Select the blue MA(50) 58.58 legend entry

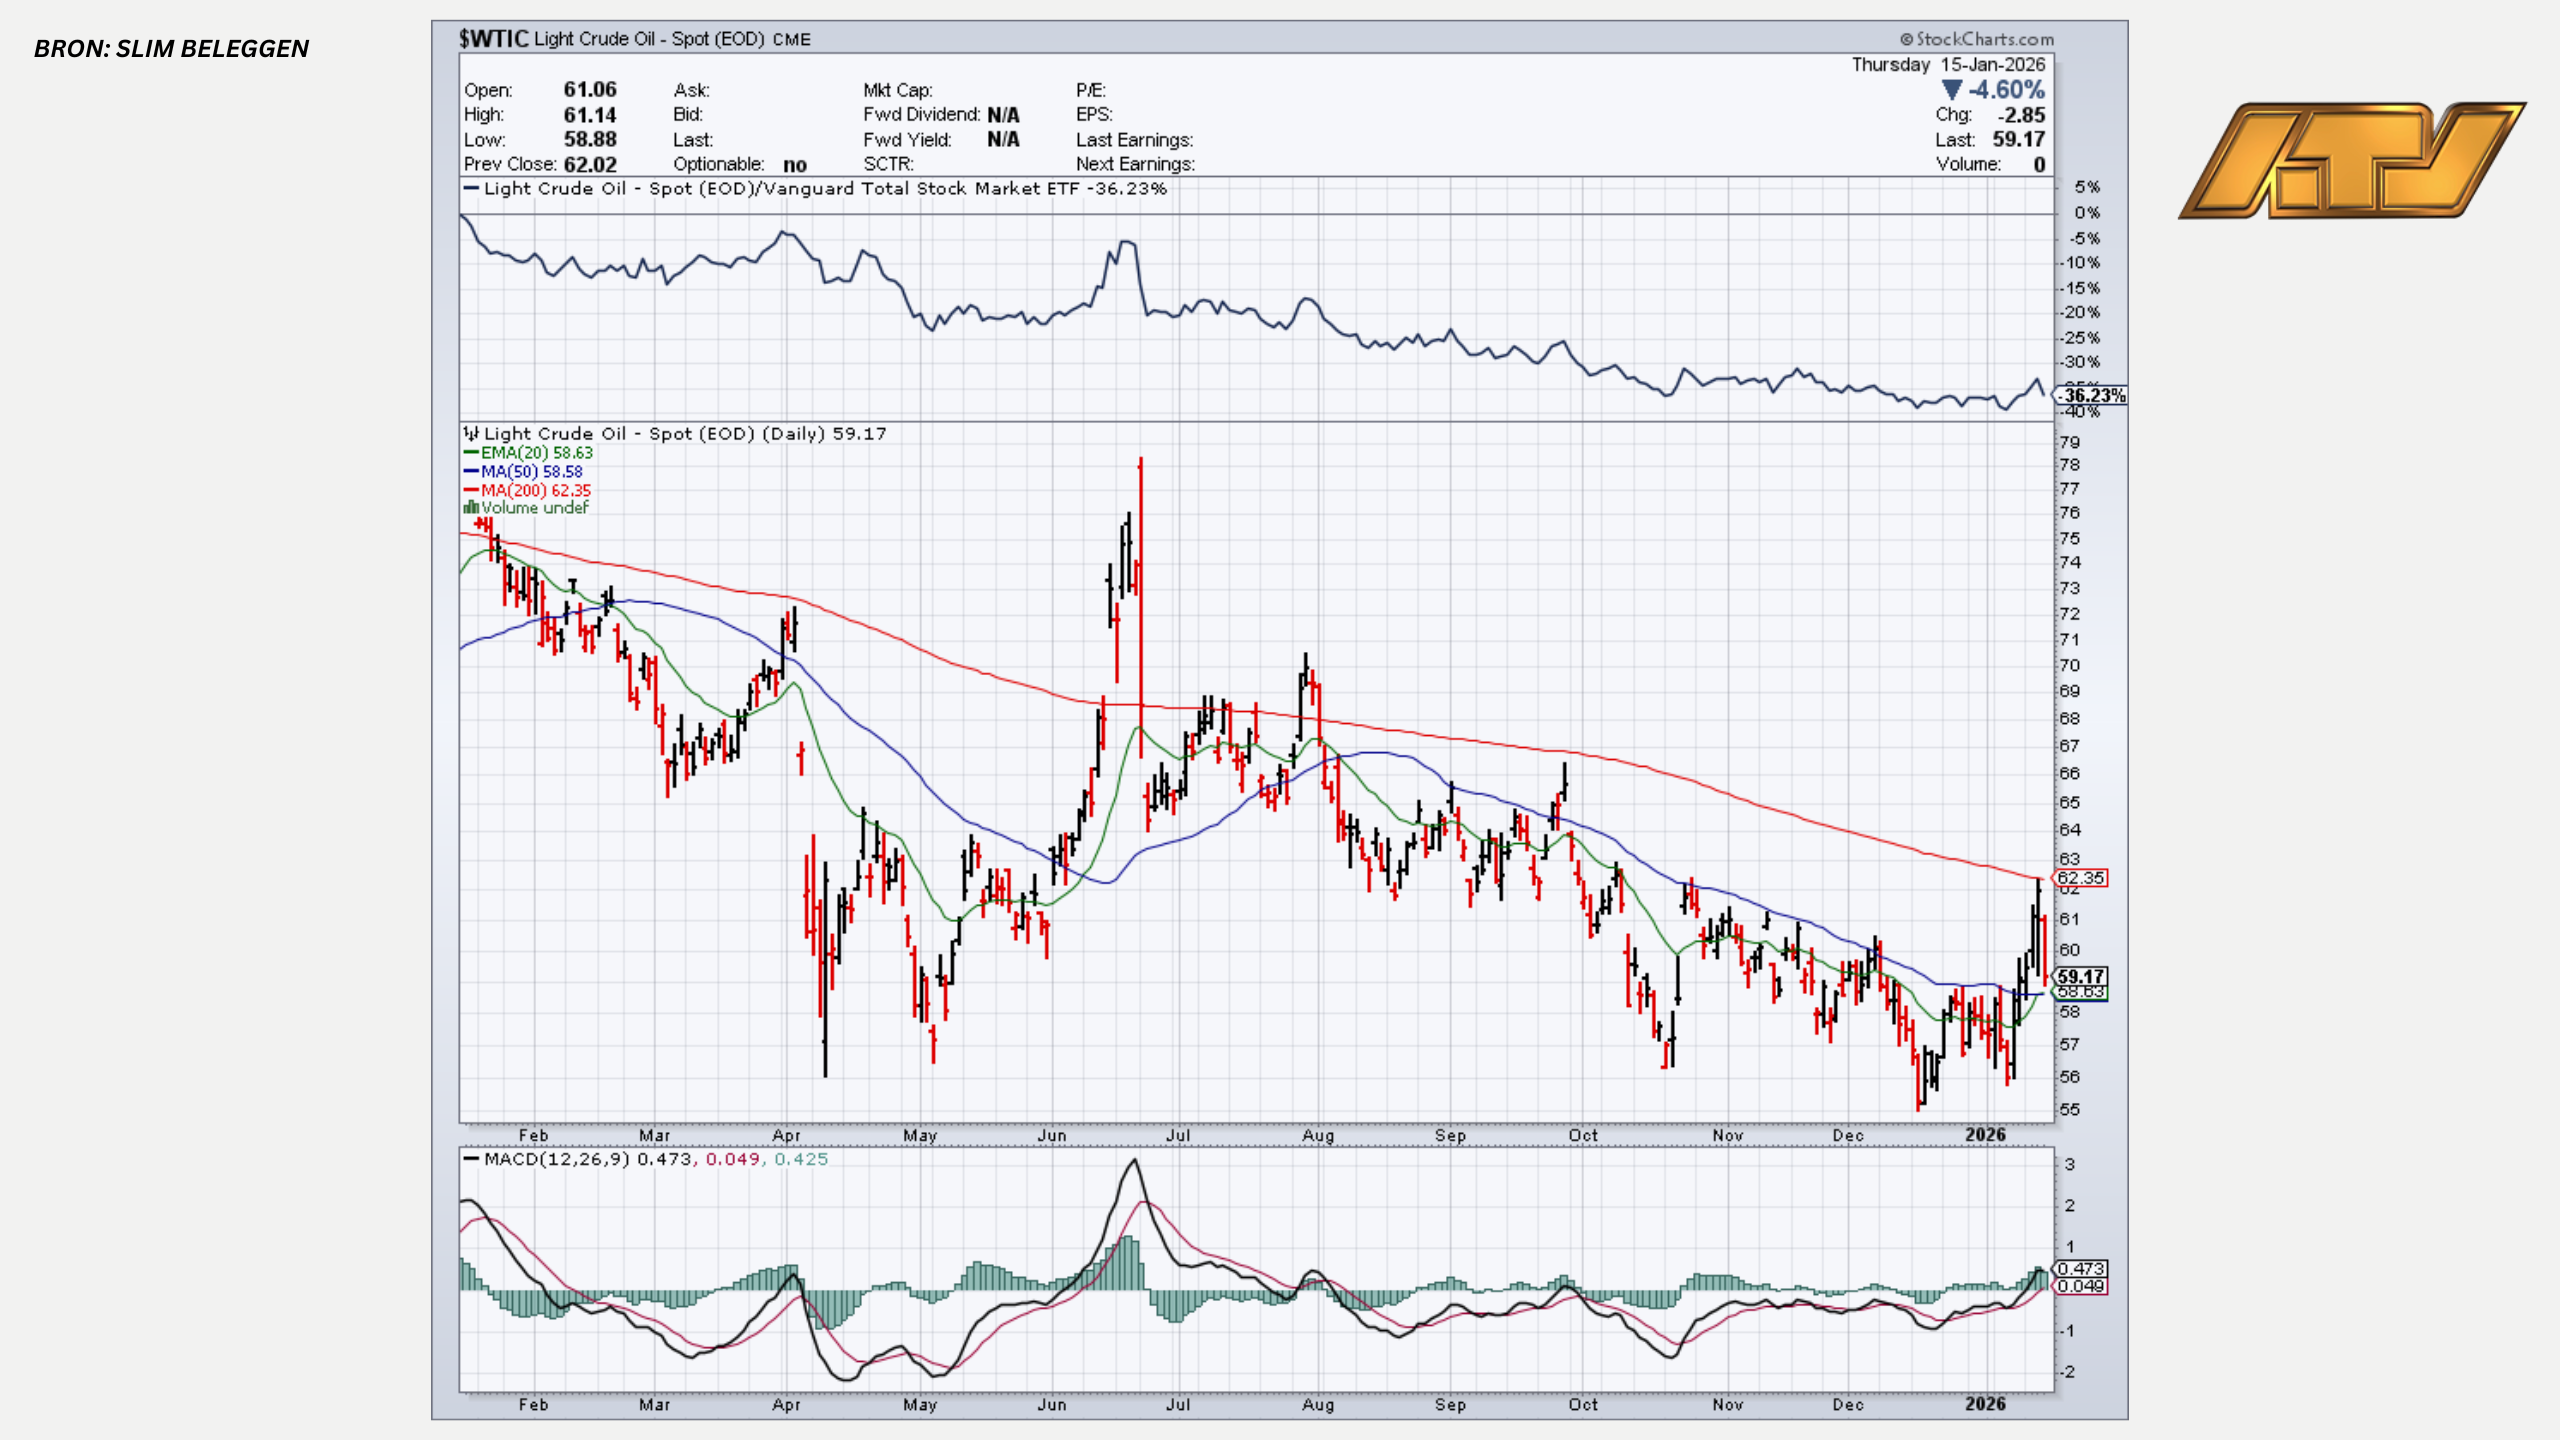pyautogui.click(x=524, y=472)
